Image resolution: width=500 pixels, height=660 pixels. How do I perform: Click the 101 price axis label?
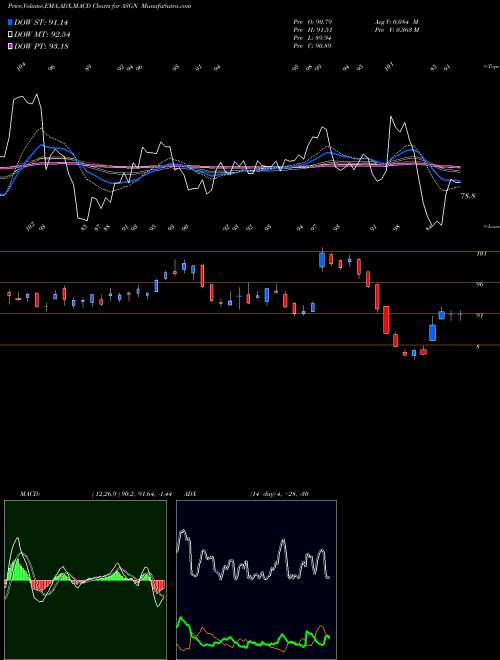(x=481, y=254)
